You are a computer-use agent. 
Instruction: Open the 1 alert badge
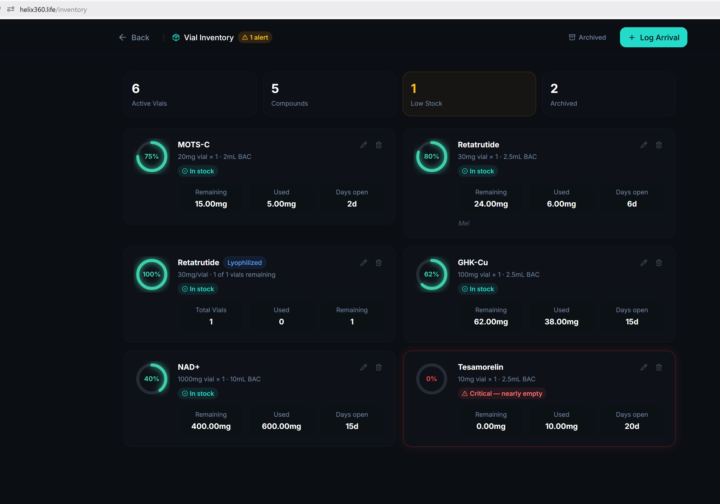(x=255, y=38)
